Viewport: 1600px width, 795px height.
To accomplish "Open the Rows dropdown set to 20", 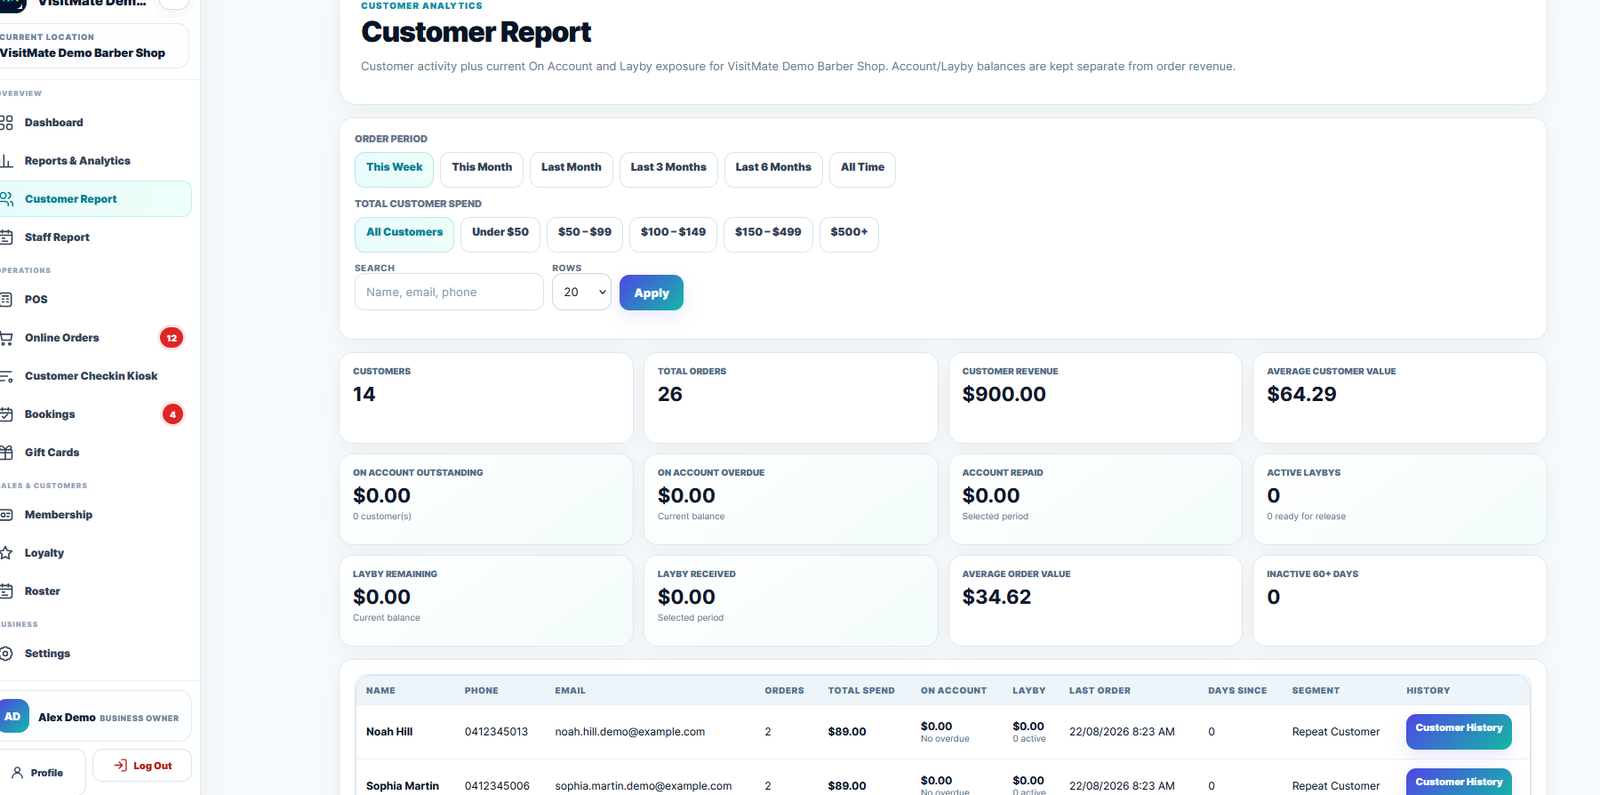I will (x=581, y=292).
